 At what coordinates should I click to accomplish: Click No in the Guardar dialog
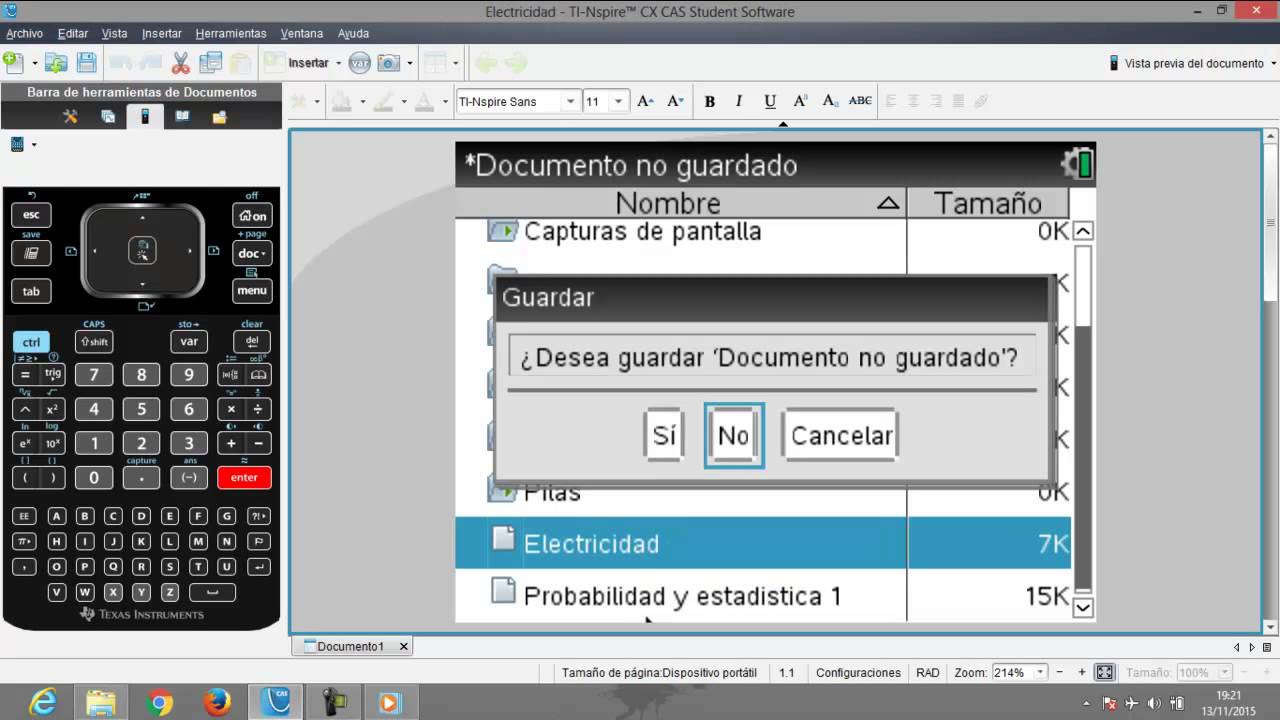[734, 436]
